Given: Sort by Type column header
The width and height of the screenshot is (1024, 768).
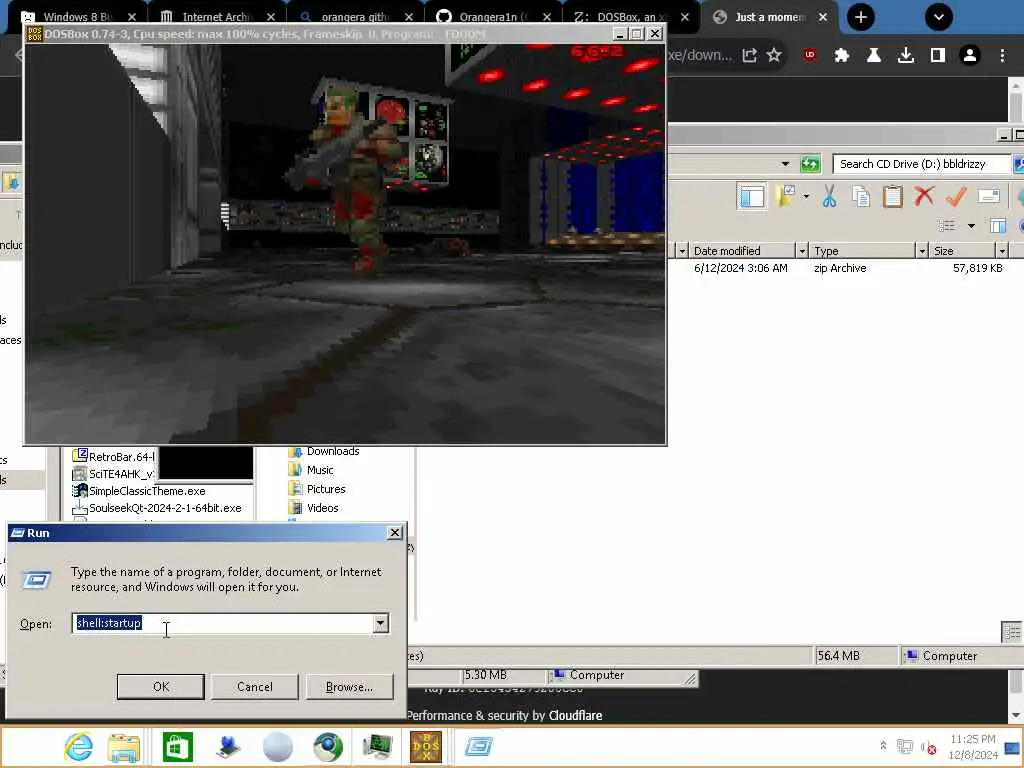Looking at the screenshot, I should click(863, 251).
